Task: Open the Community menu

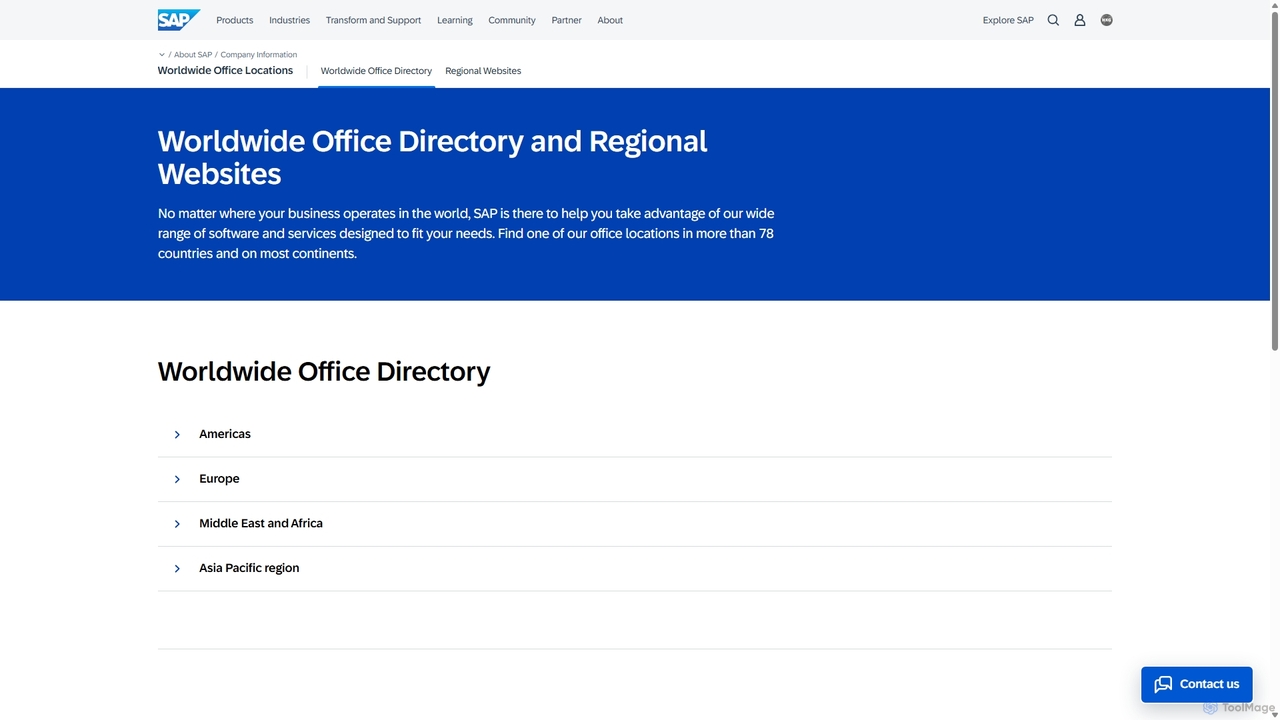Action: click(512, 20)
